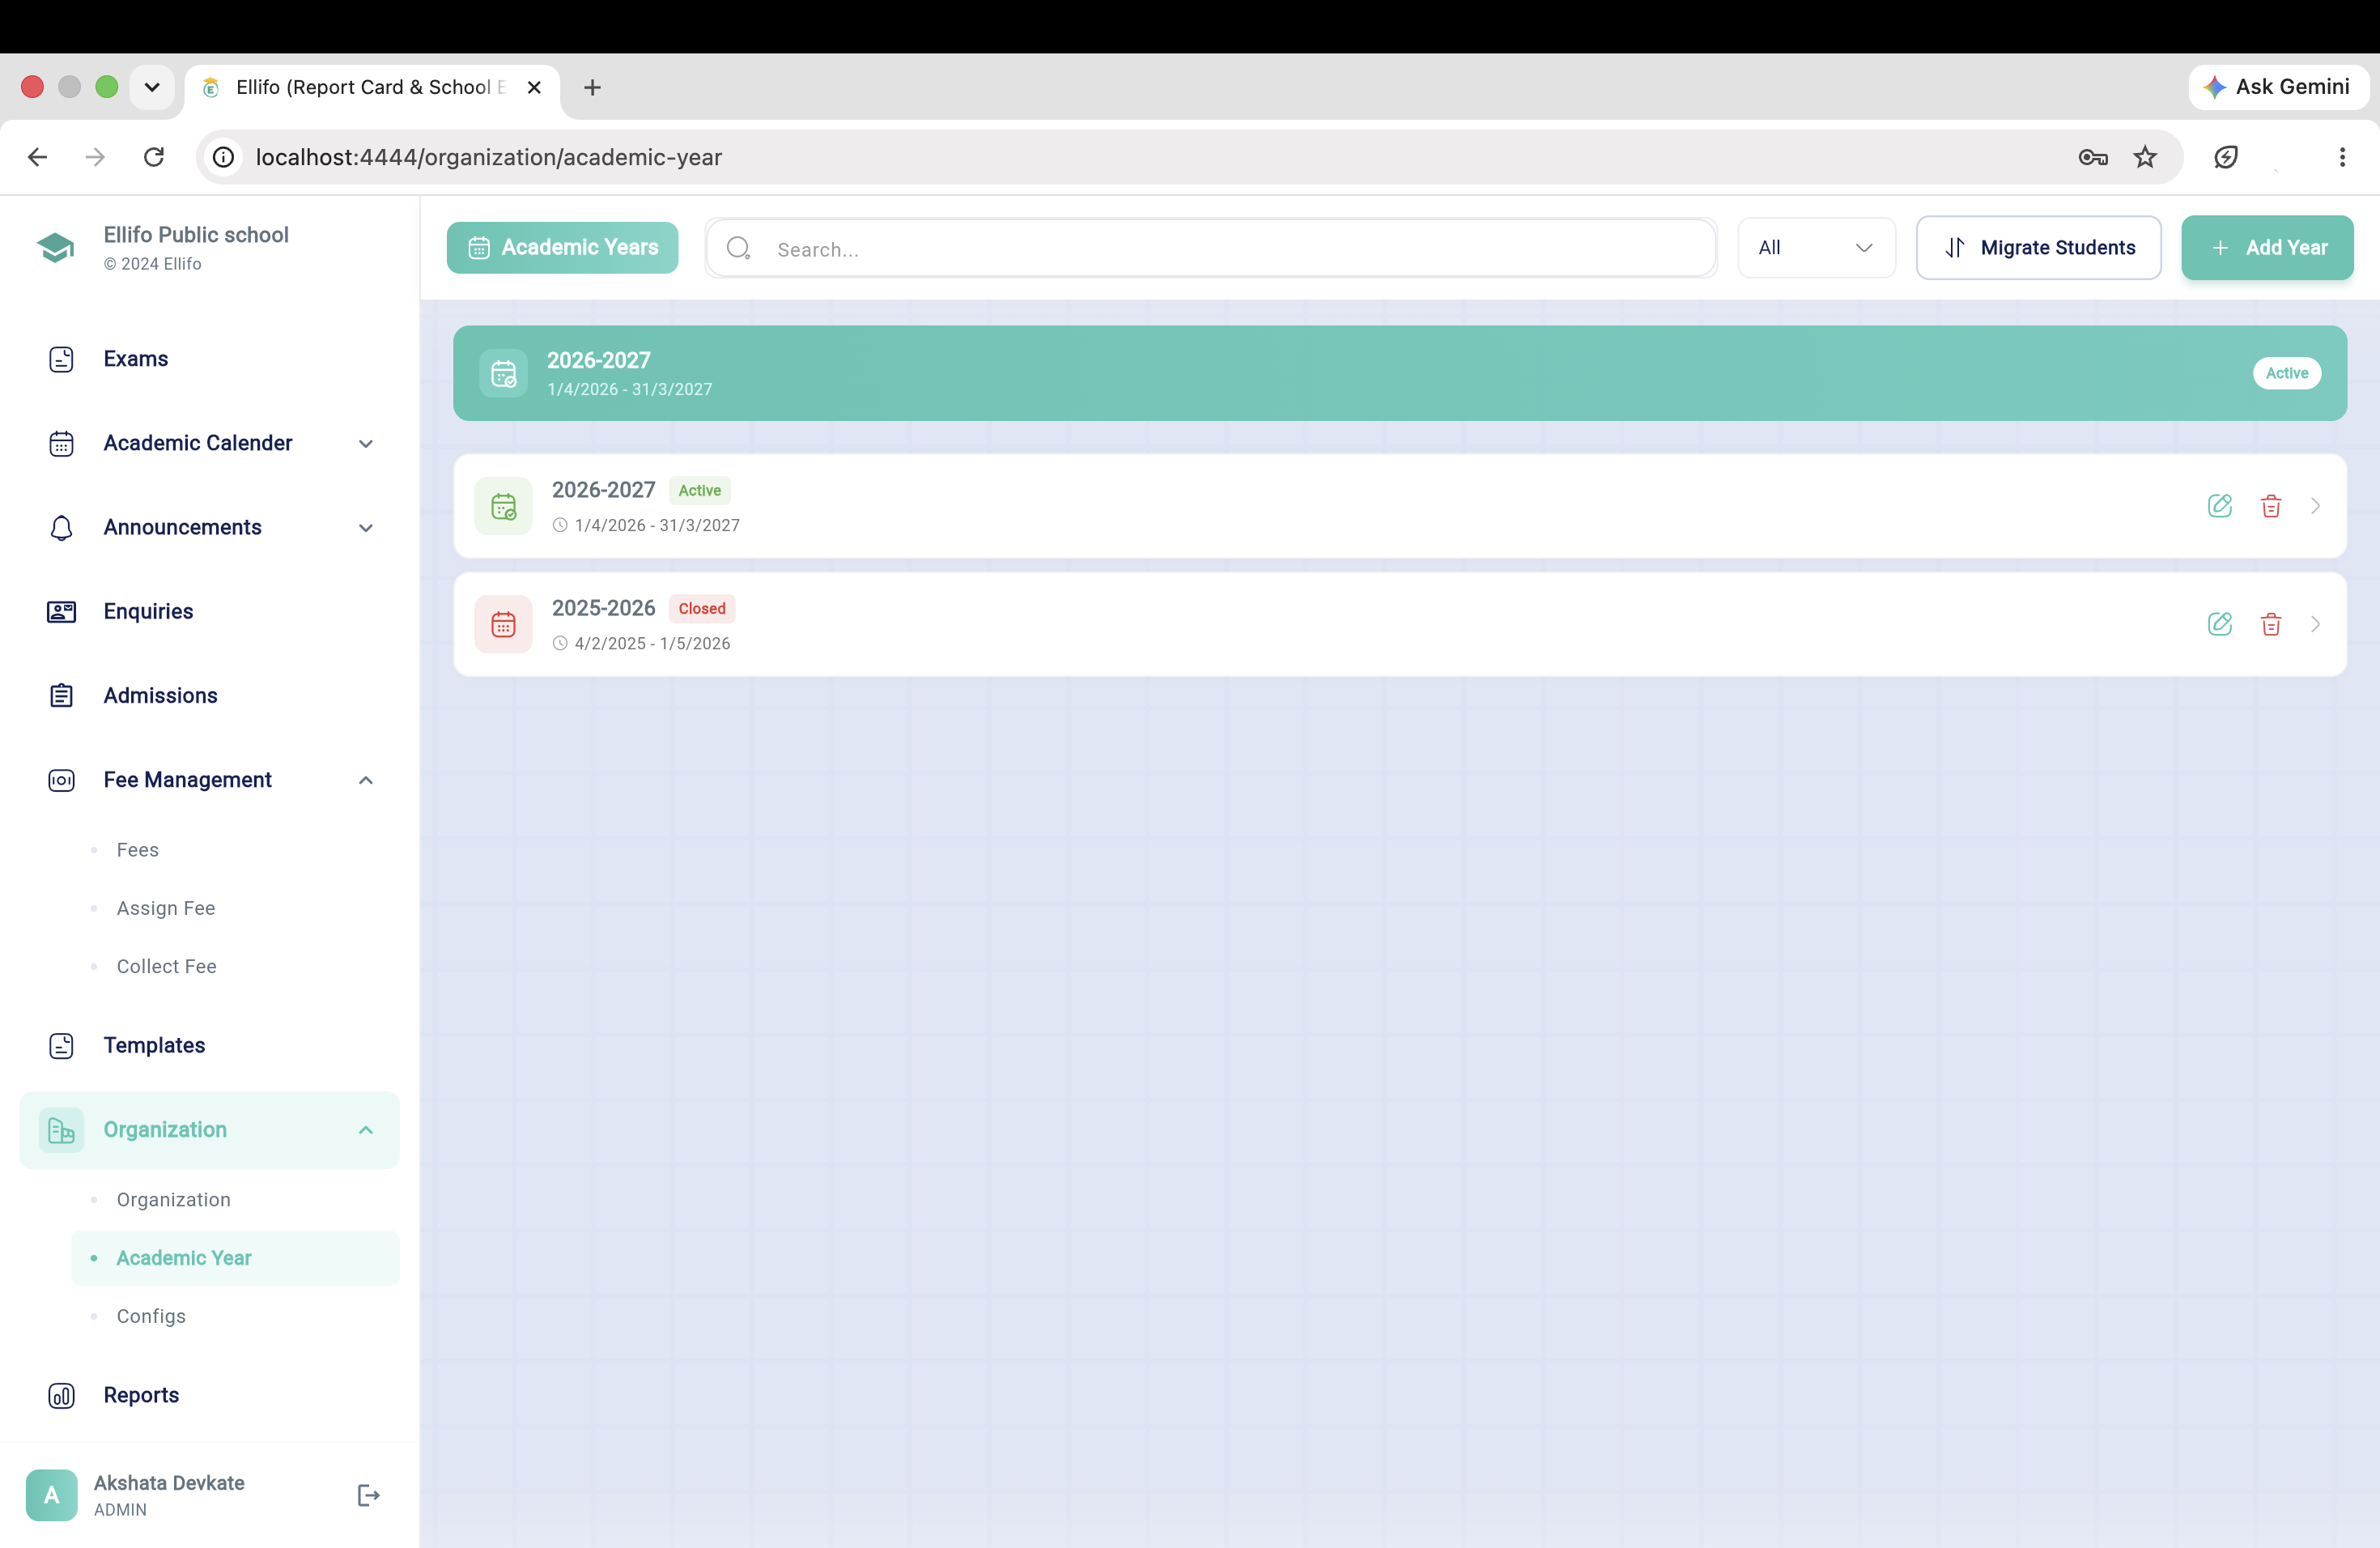Click the 'Akshata Devkate' user name
Screen dimensions: 2380x1548
coord(169,1483)
